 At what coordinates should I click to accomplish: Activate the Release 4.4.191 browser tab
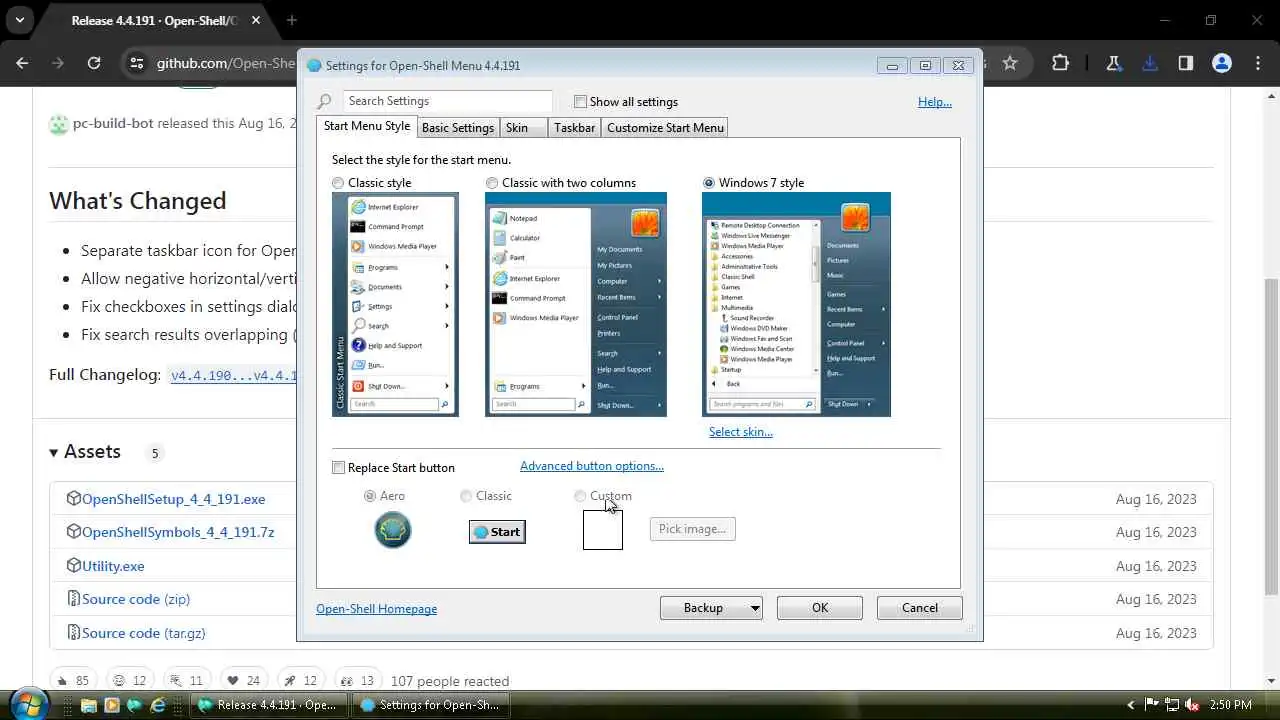(154, 20)
